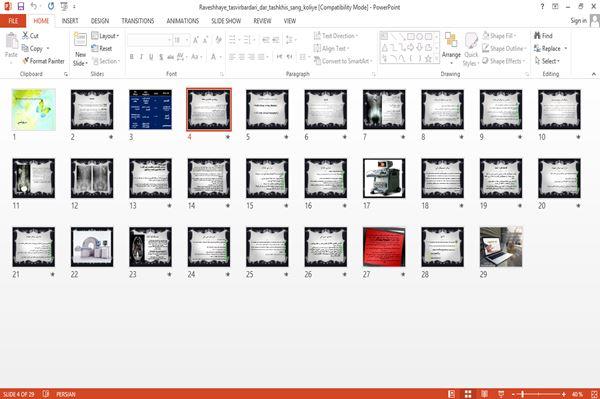Click Convert to SmartArt
The height and width of the screenshot is (399, 600).
point(343,61)
